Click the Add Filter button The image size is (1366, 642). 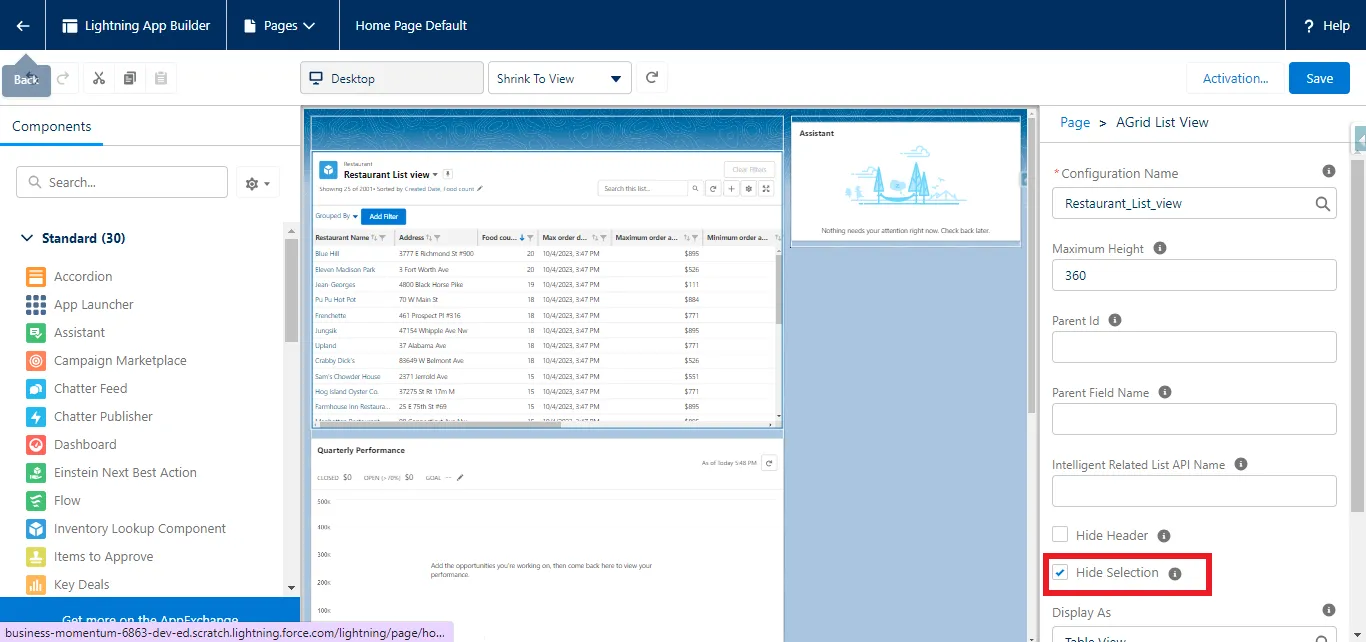383,216
